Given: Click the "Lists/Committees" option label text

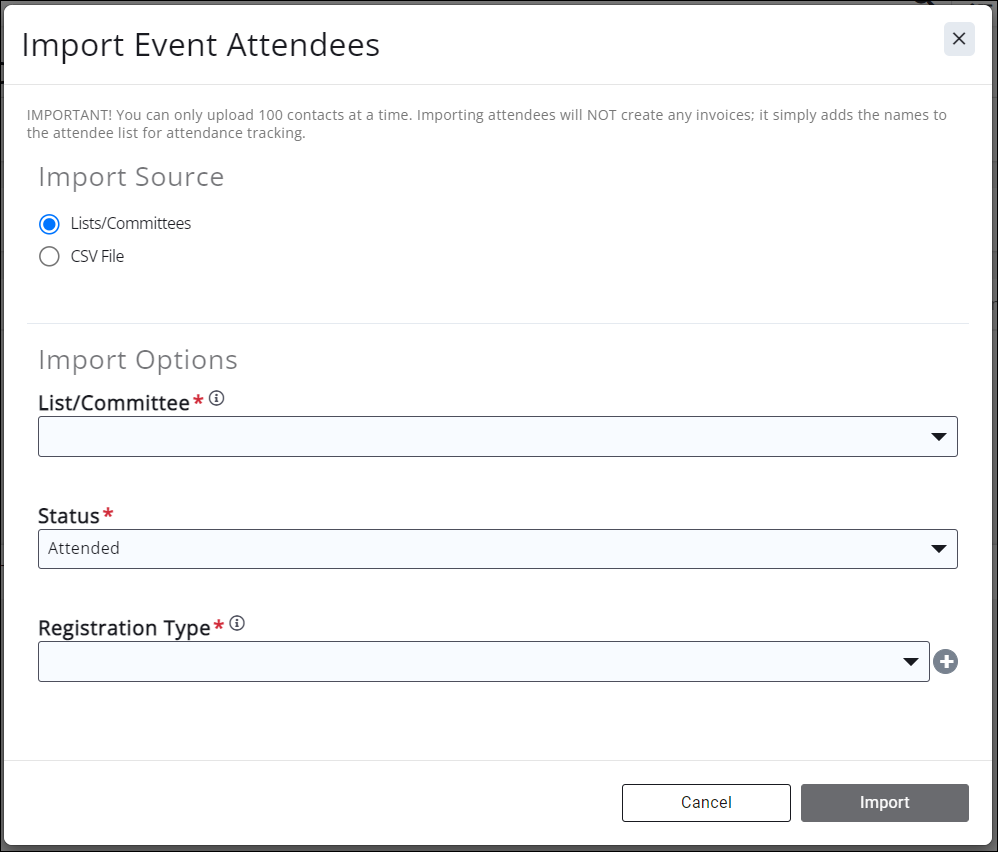Looking at the screenshot, I should [130, 223].
